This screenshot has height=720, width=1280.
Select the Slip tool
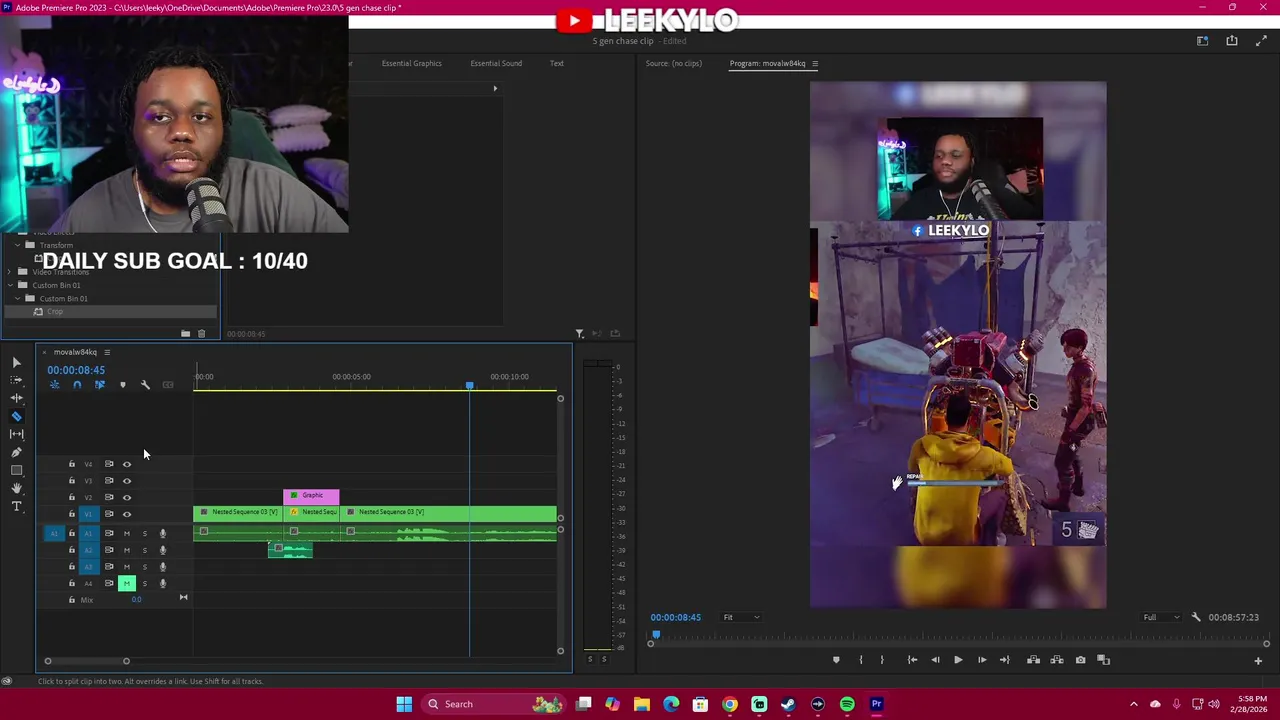(16, 434)
